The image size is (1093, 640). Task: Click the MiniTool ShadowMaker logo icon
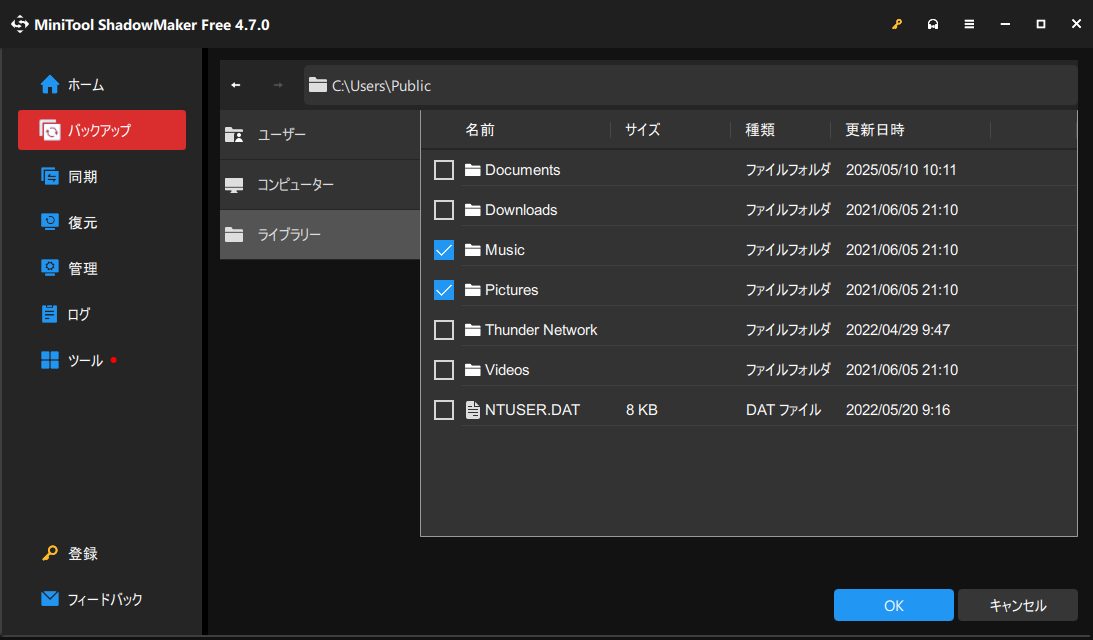(20, 24)
